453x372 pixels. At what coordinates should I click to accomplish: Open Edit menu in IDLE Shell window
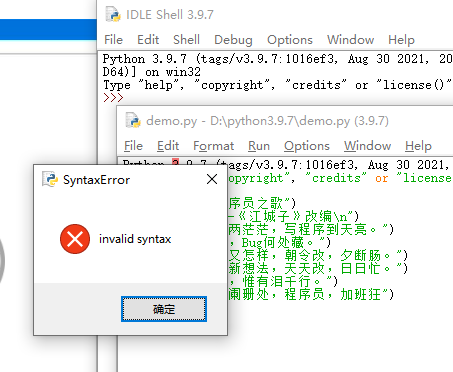(x=148, y=40)
